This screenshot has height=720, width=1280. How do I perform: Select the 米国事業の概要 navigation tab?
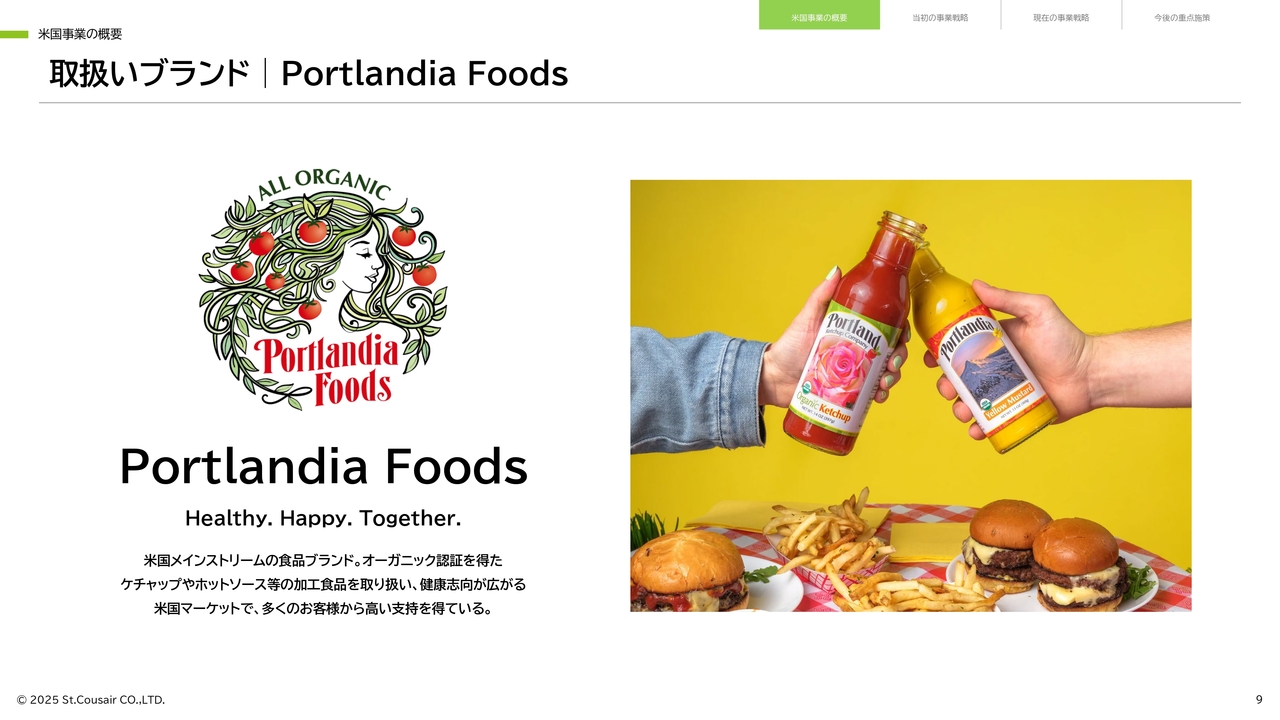(x=819, y=15)
